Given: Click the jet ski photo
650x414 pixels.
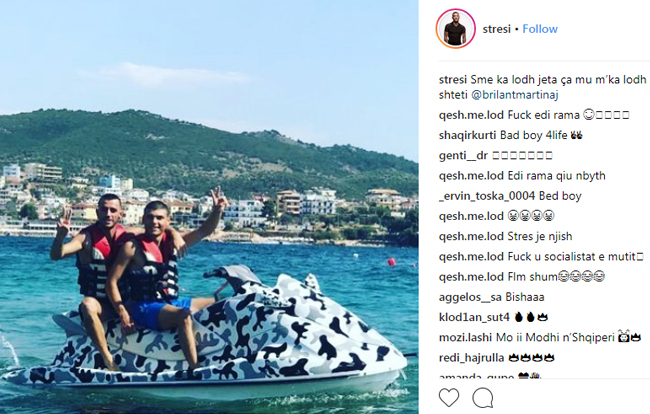Looking at the screenshot, I should pos(209,207).
